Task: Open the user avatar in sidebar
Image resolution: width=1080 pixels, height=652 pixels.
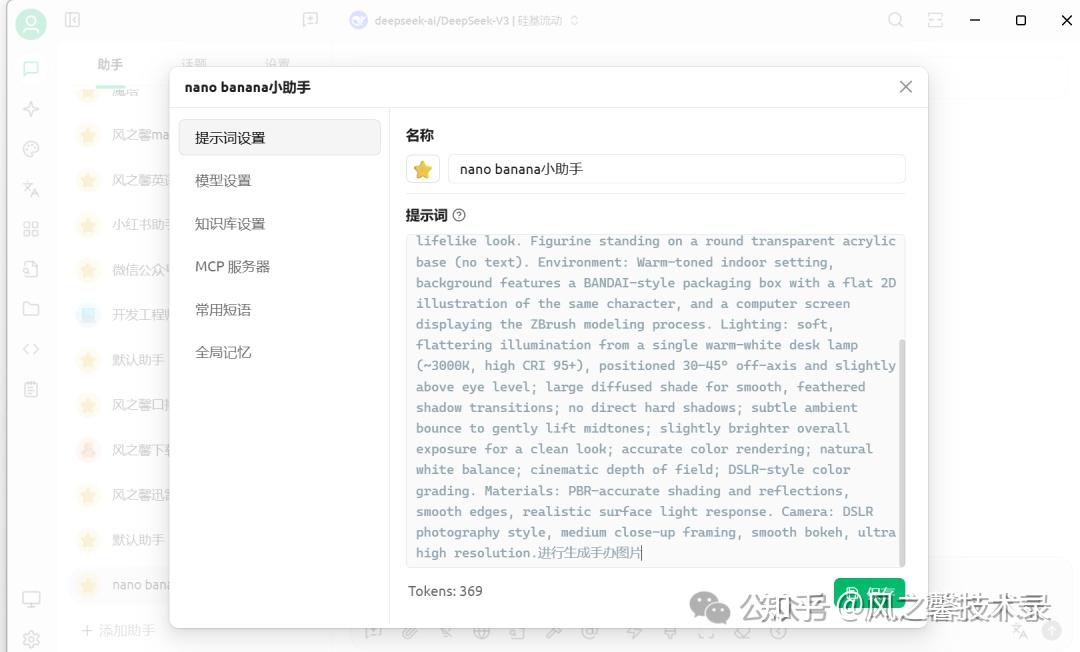Action: (31, 24)
